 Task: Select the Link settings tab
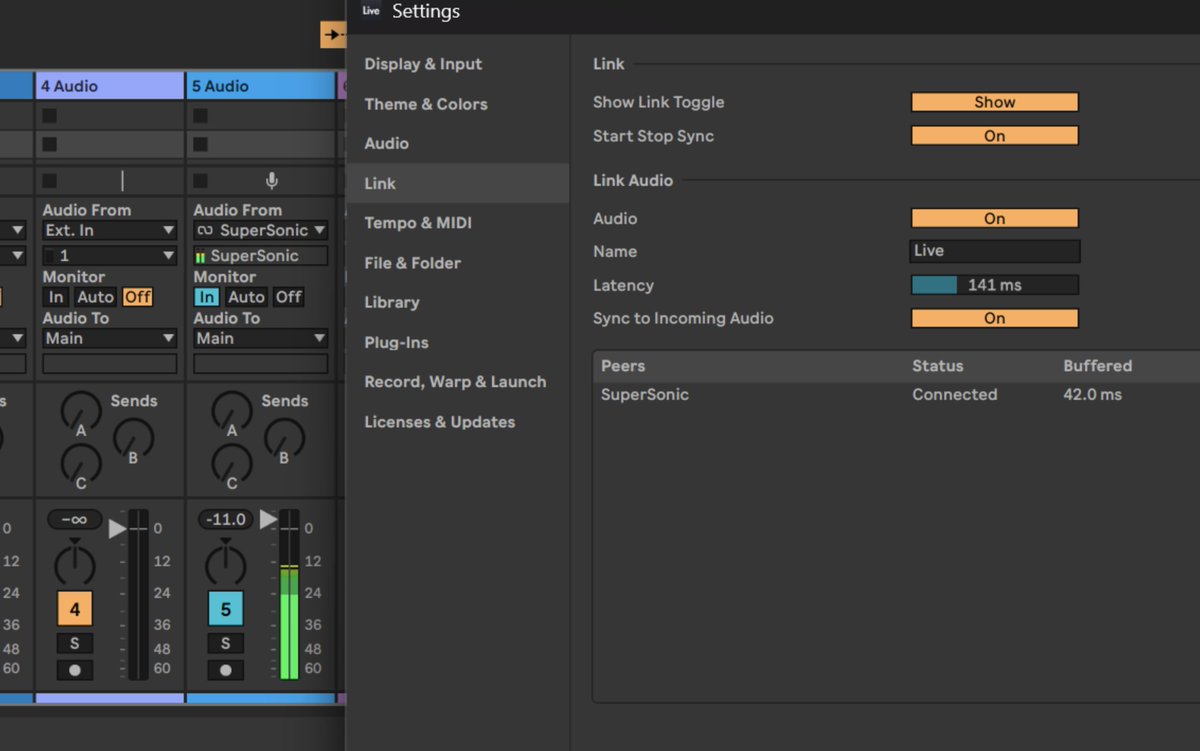[x=458, y=184]
